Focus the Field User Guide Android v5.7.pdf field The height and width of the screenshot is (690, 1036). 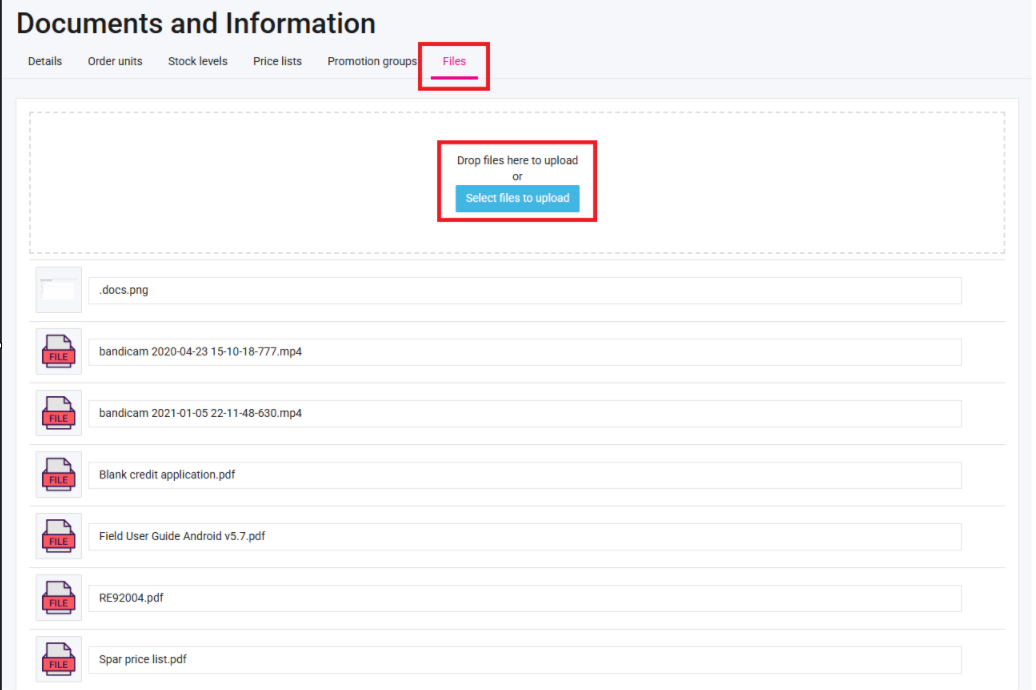point(524,536)
